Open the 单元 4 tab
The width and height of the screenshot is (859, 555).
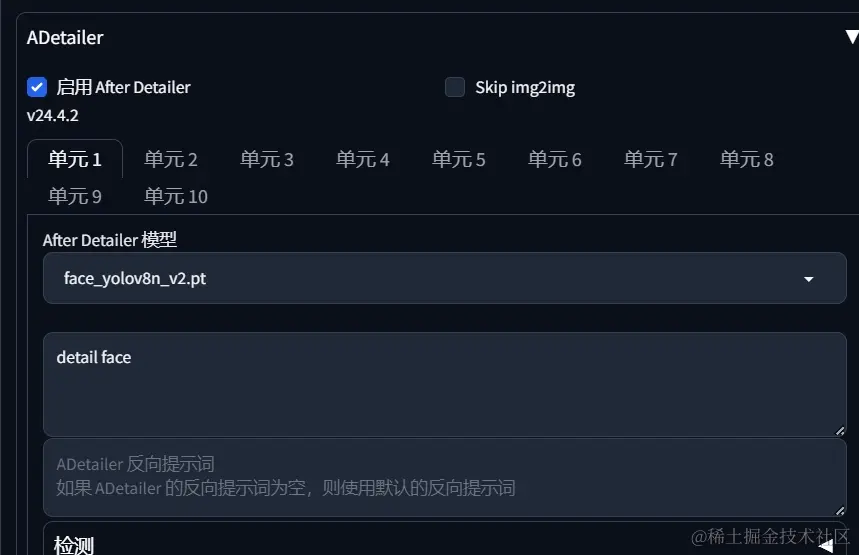[x=363, y=159]
